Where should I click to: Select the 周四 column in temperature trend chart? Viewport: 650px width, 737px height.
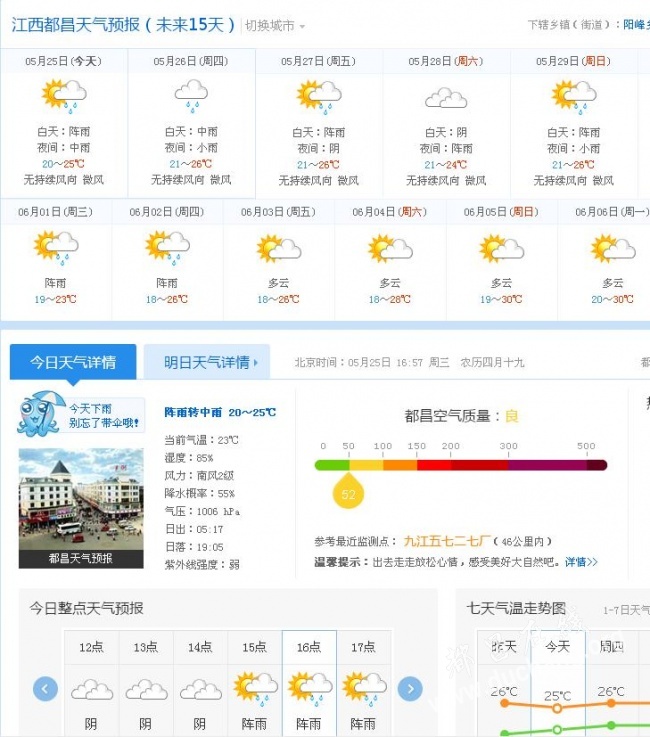(x=612, y=647)
